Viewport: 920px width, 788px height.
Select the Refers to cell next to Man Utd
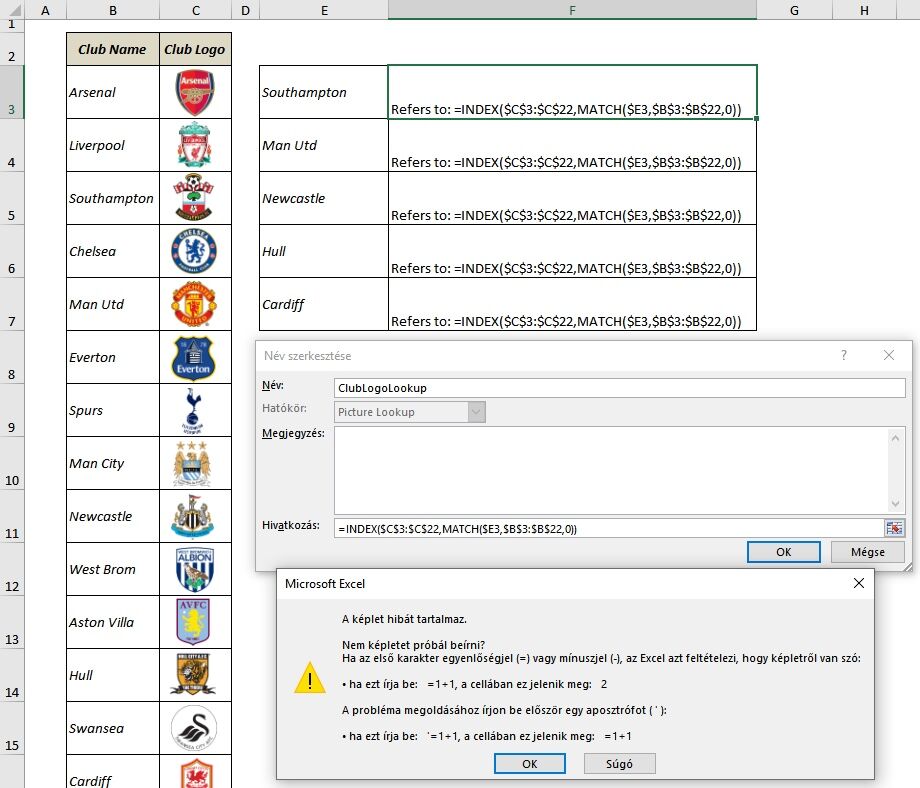point(572,145)
